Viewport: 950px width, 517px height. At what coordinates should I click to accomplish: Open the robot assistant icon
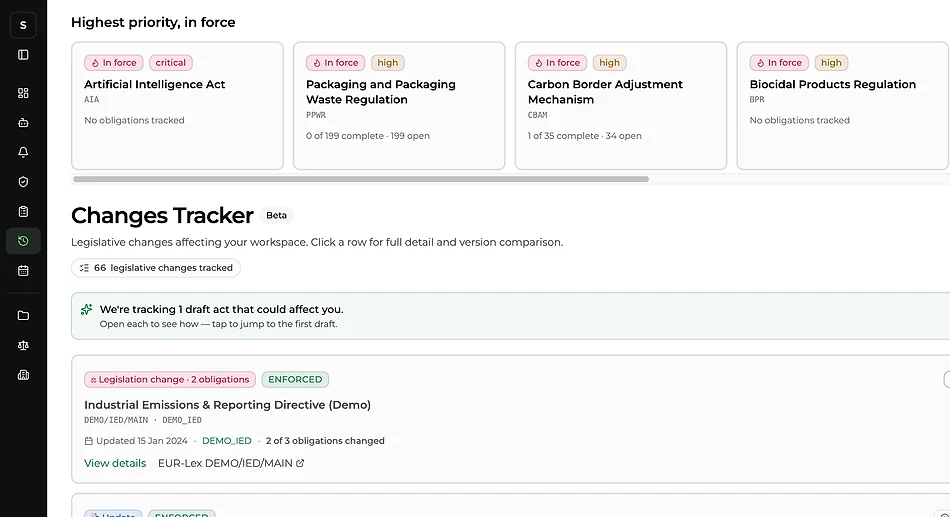23,122
